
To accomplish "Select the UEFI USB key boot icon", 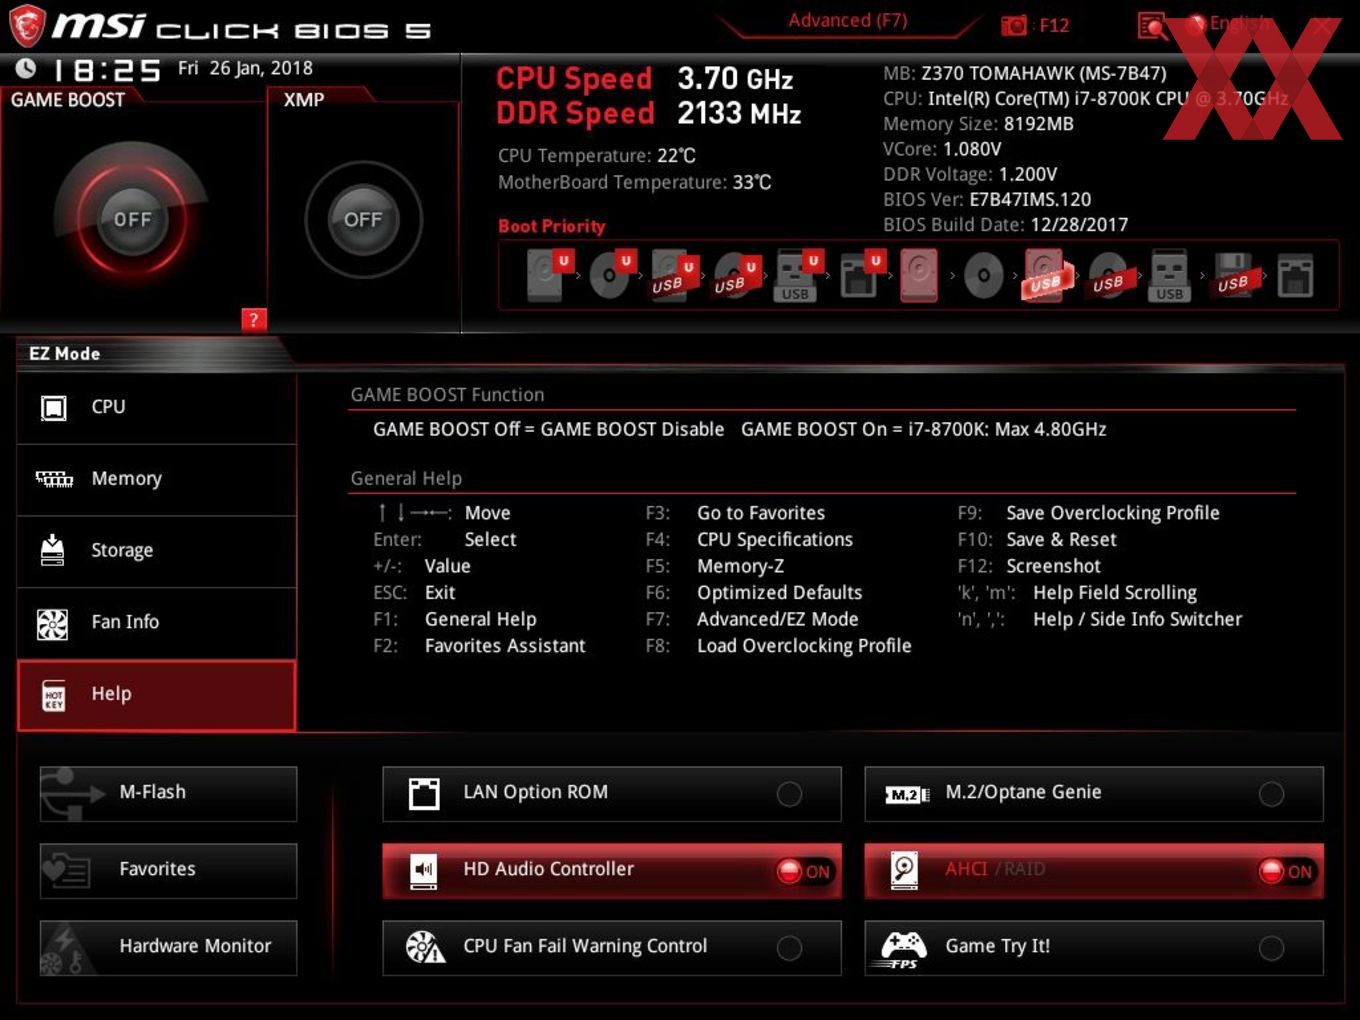I will [797, 276].
